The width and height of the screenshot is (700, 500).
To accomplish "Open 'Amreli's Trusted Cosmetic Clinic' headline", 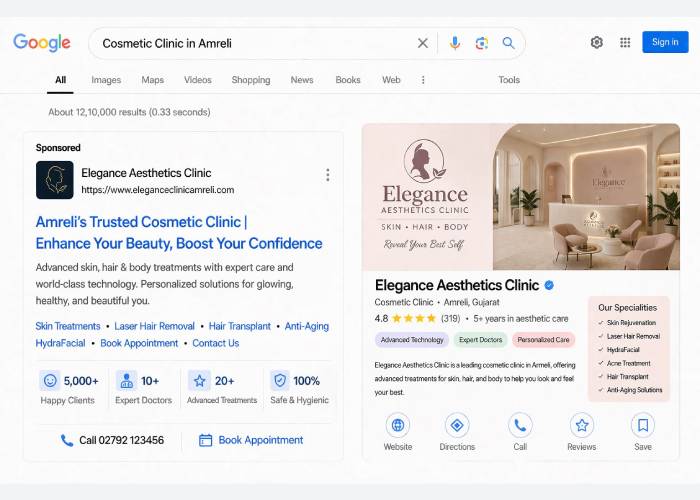I will (x=179, y=233).
